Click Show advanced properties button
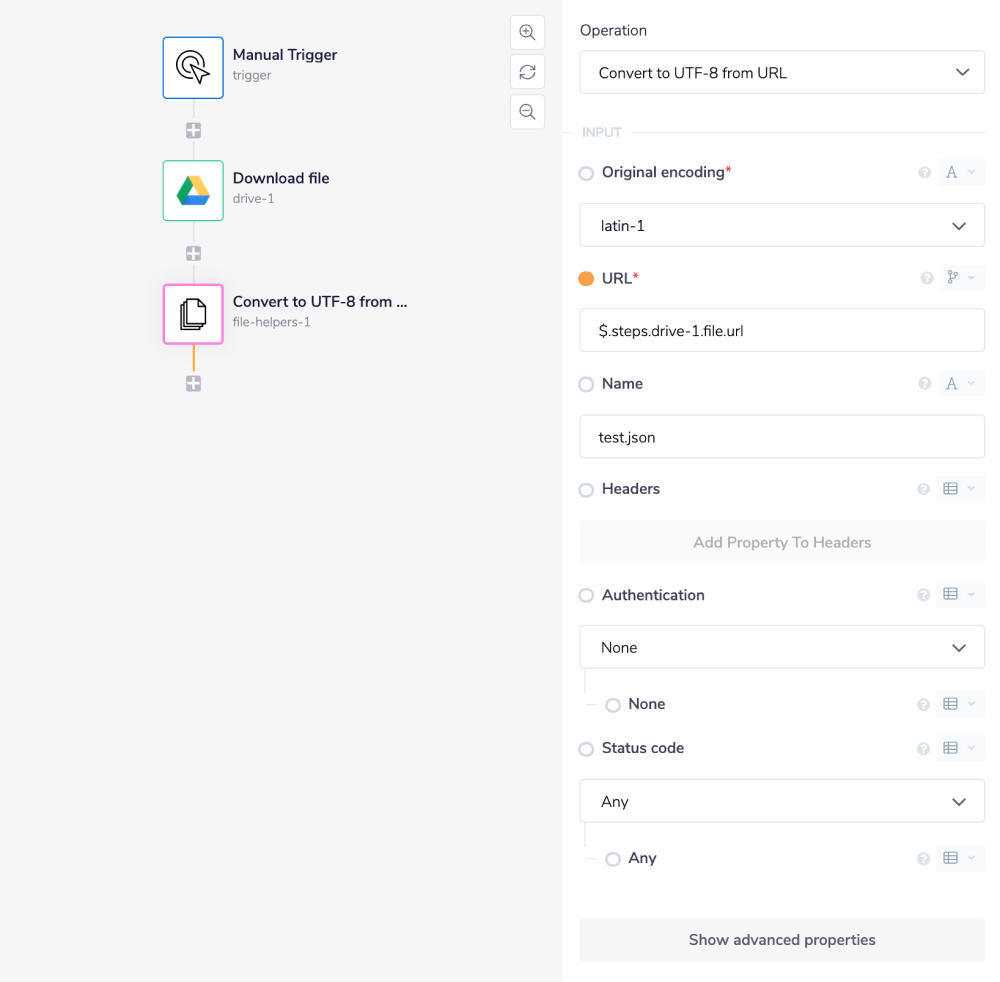The height and width of the screenshot is (982, 1000). [x=782, y=940]
